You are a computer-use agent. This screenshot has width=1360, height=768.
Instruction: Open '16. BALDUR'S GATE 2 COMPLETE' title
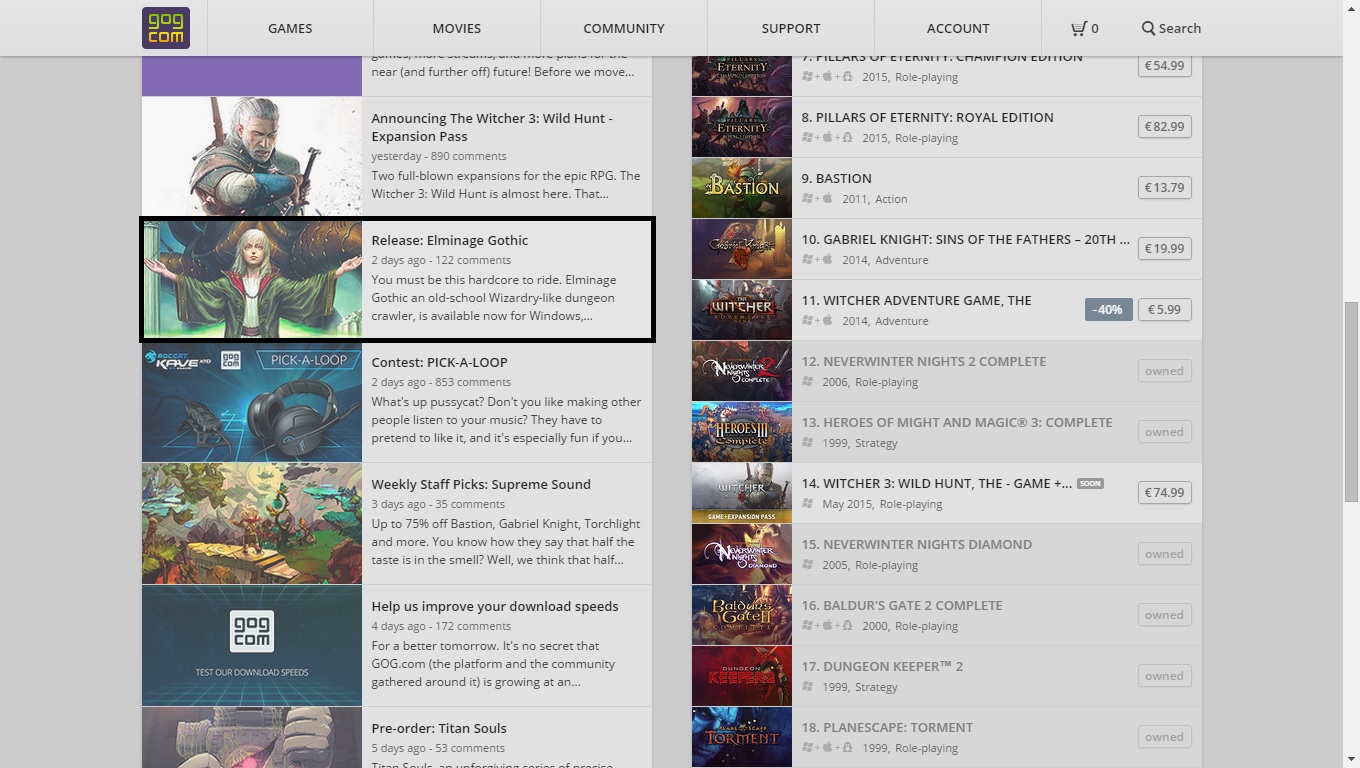click(x=901, y=605)
